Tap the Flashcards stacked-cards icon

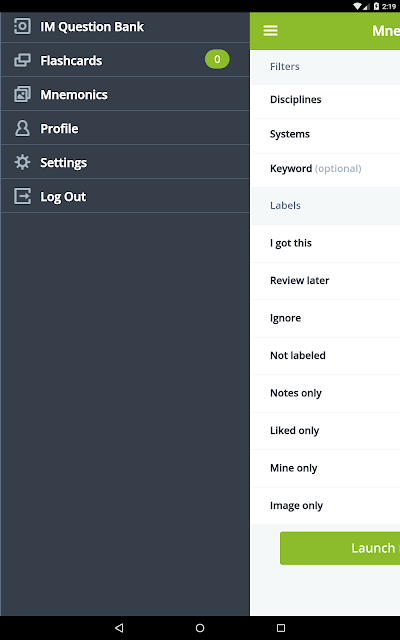22,60
